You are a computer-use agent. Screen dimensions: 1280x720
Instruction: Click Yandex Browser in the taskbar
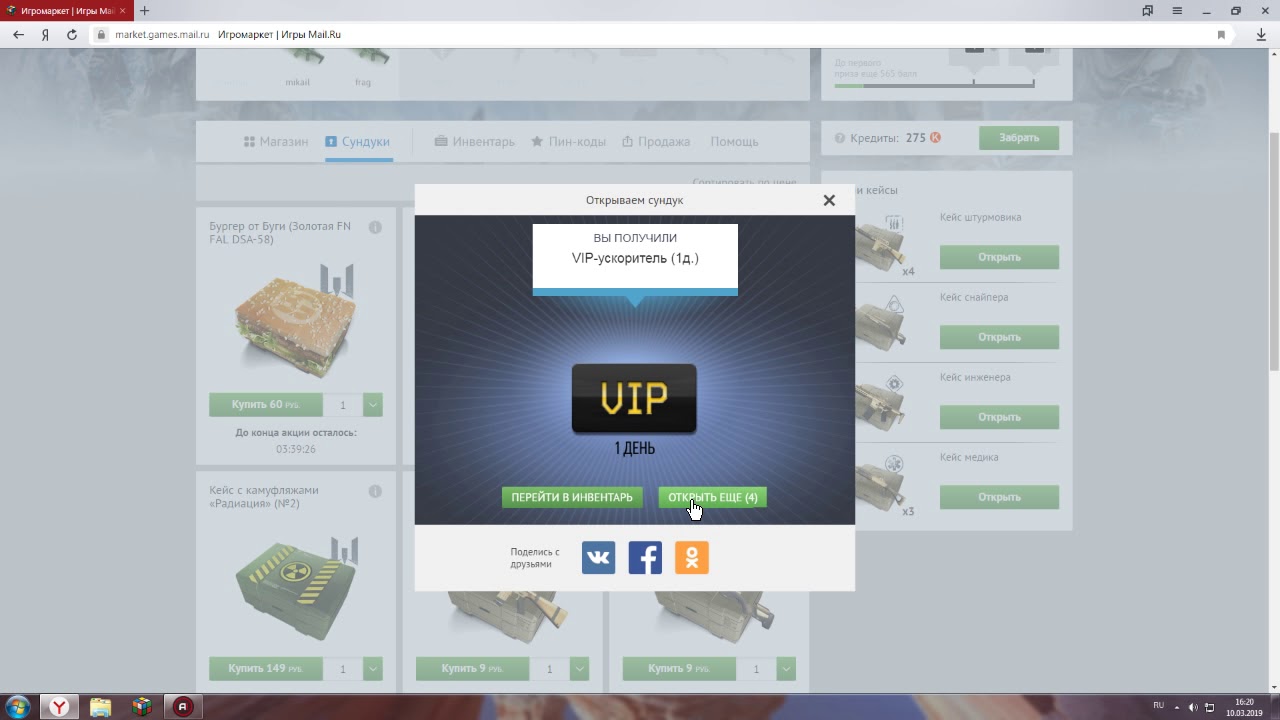tap(60, 707)
